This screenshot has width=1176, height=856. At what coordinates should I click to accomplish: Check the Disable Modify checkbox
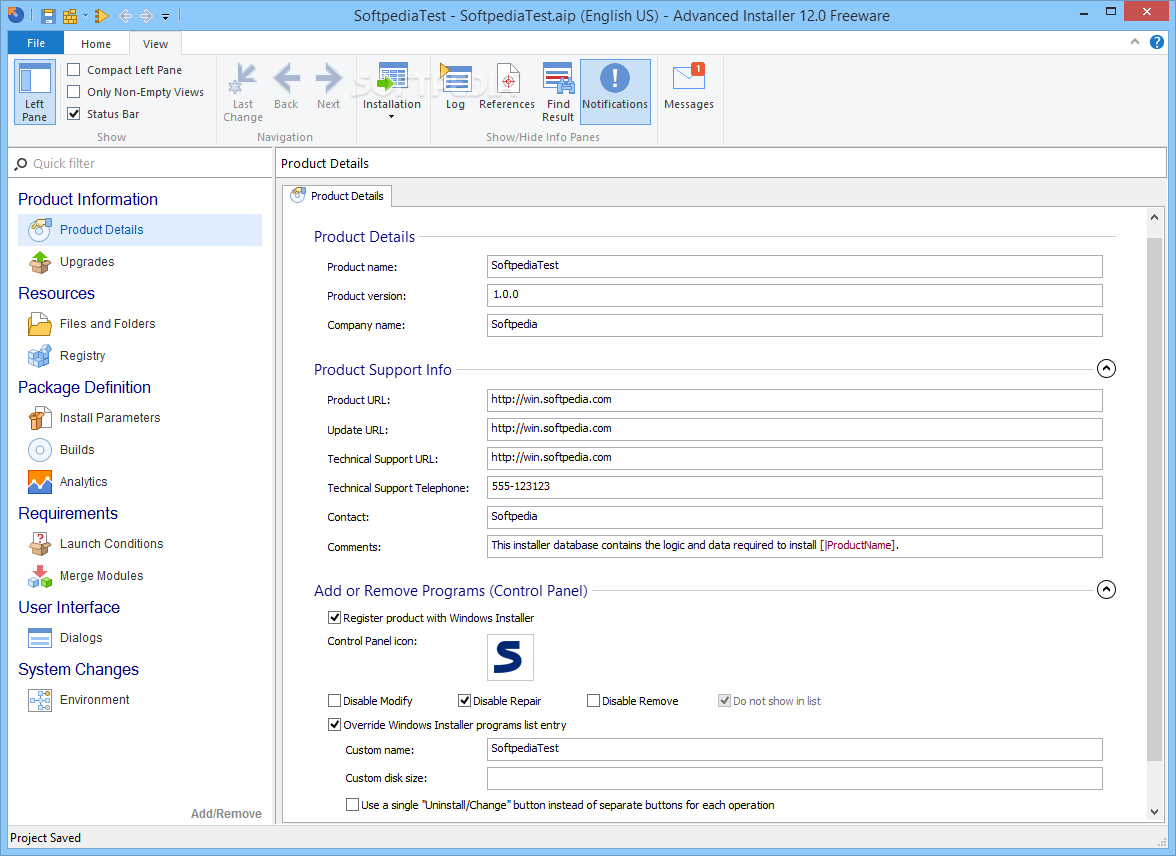334,701
